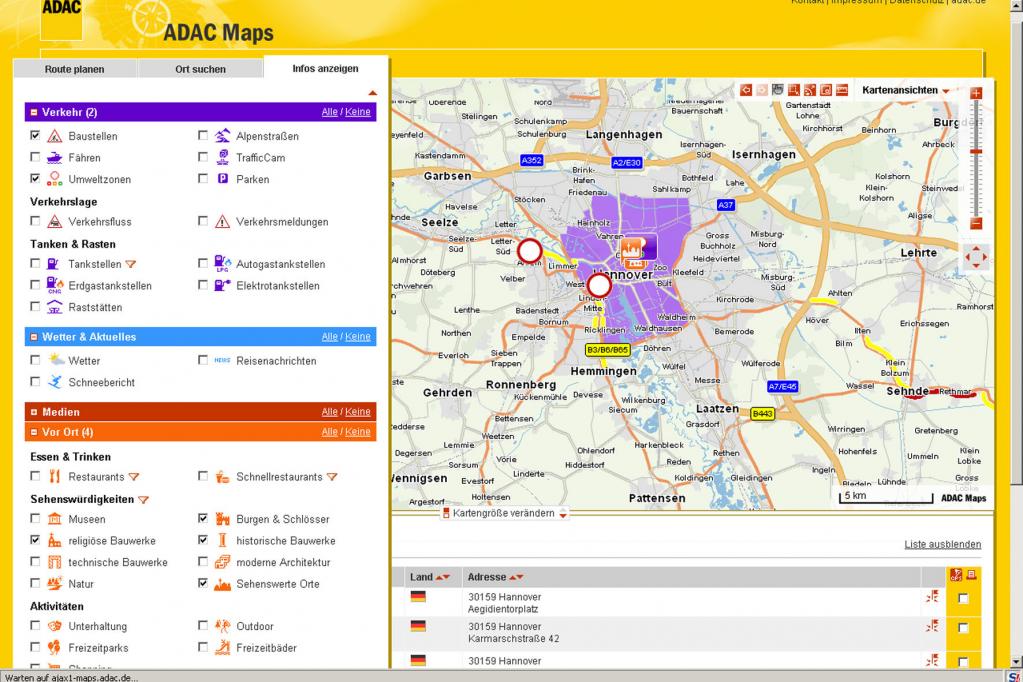1023x682 pixels.
Task: Uncheck the Umweltzonen checkbox
Action: [x=35, y=178]
